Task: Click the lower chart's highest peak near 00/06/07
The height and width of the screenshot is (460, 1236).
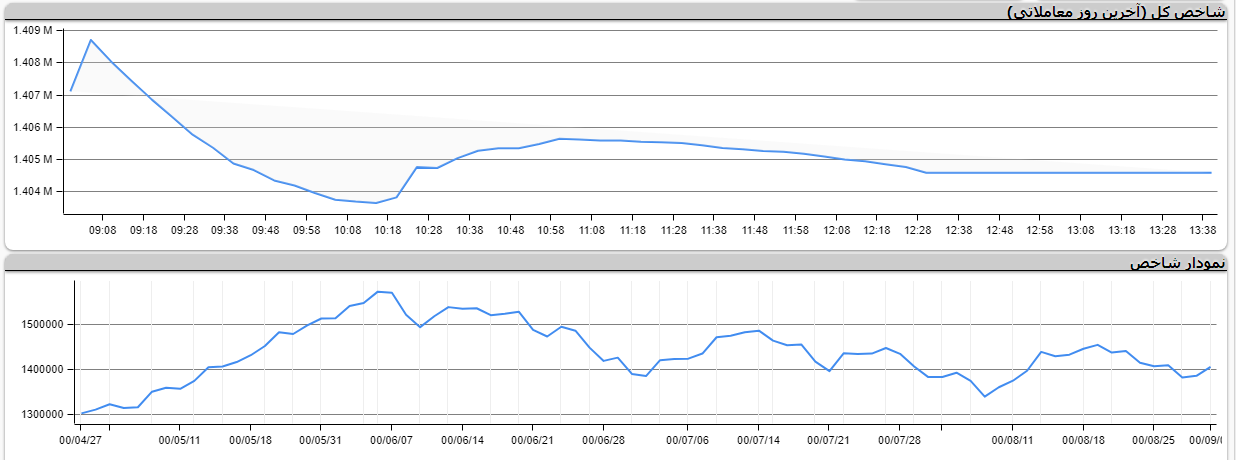Action: 378,291
